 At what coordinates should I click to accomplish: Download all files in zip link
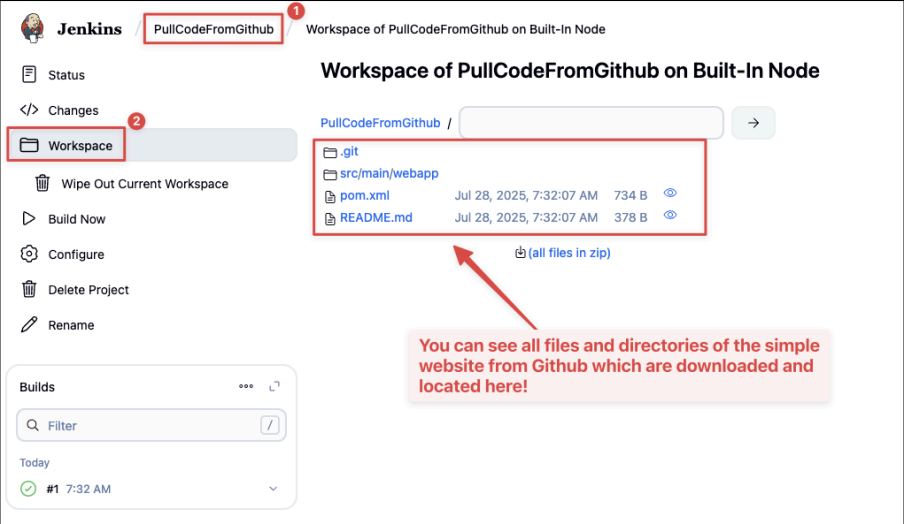click(569, 252)
